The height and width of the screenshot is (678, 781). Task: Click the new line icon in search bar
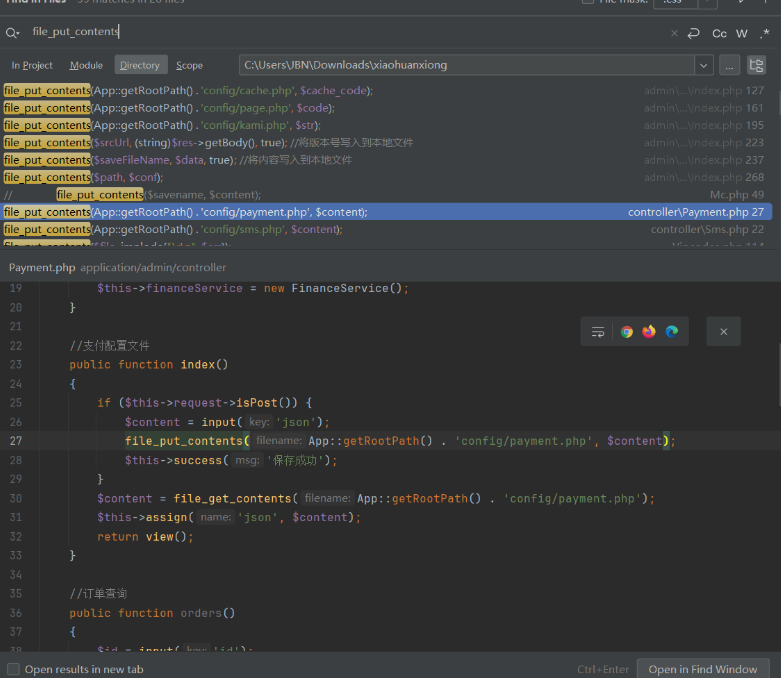(x=693, y=33)
